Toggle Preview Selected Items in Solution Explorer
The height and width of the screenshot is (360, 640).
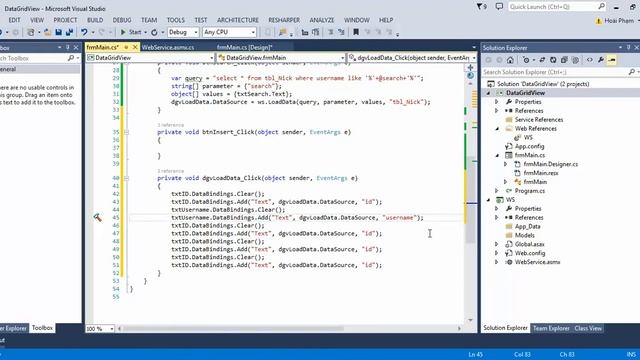[x=612, y=60]
